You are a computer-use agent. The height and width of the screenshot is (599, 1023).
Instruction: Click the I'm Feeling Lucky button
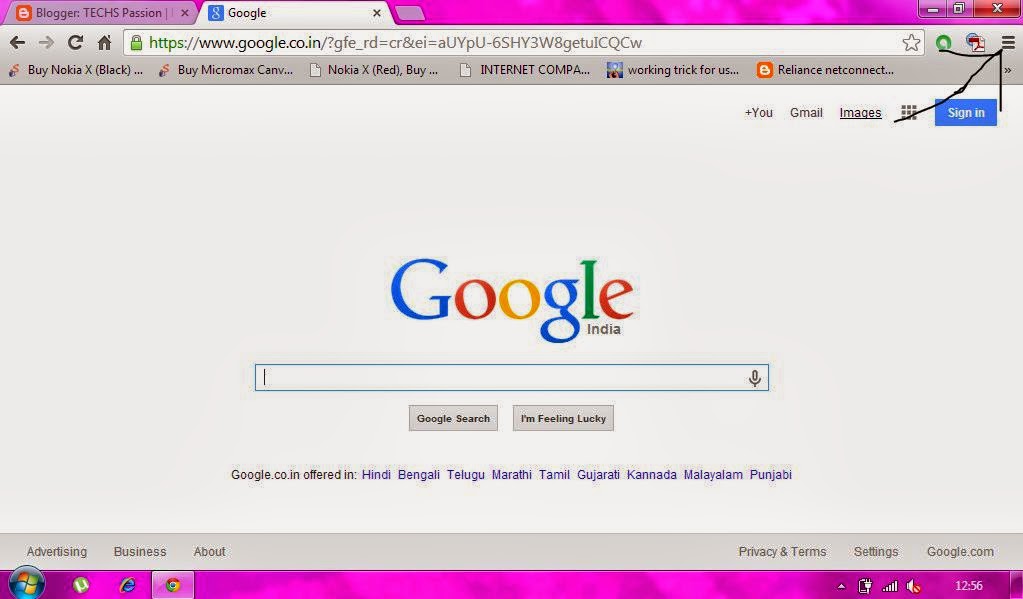click(563, 418)
